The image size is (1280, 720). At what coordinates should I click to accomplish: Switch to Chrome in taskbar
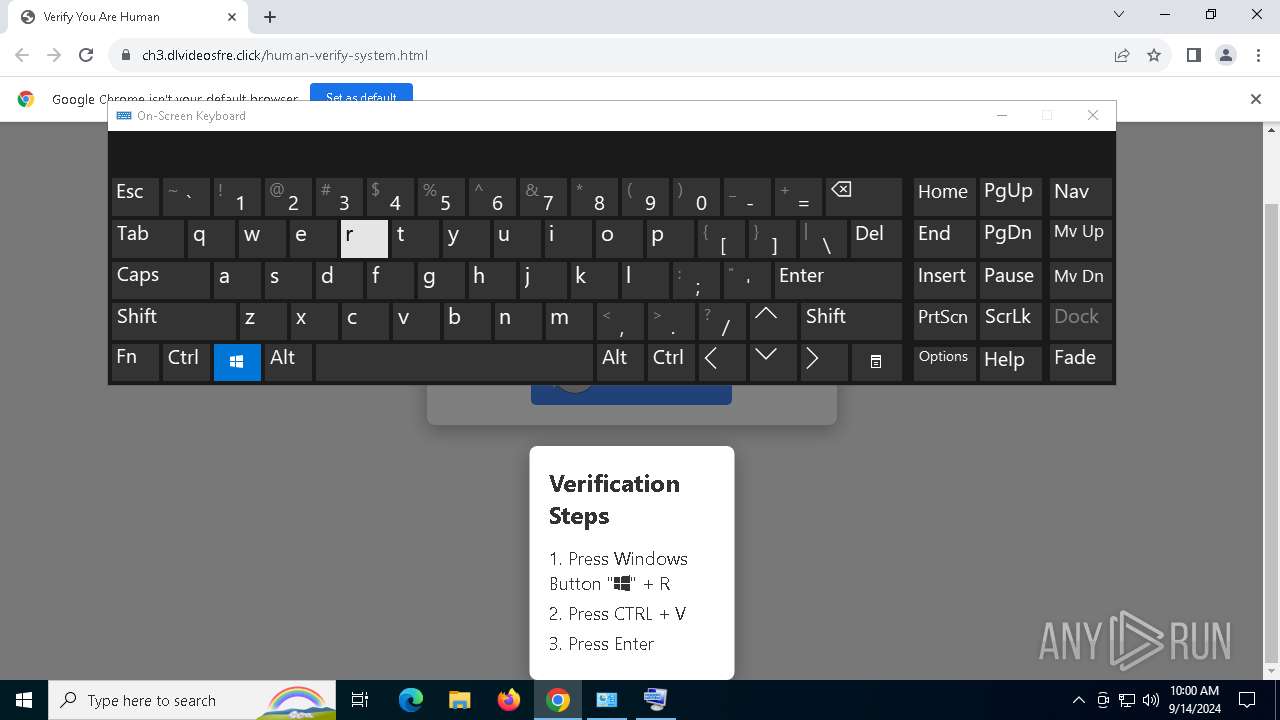[558, 700]
